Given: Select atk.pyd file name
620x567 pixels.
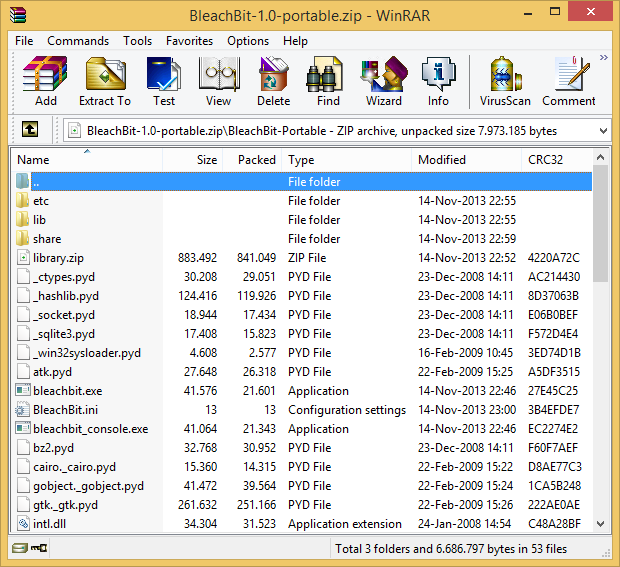Looking at the screenshot, I should 52,372.
